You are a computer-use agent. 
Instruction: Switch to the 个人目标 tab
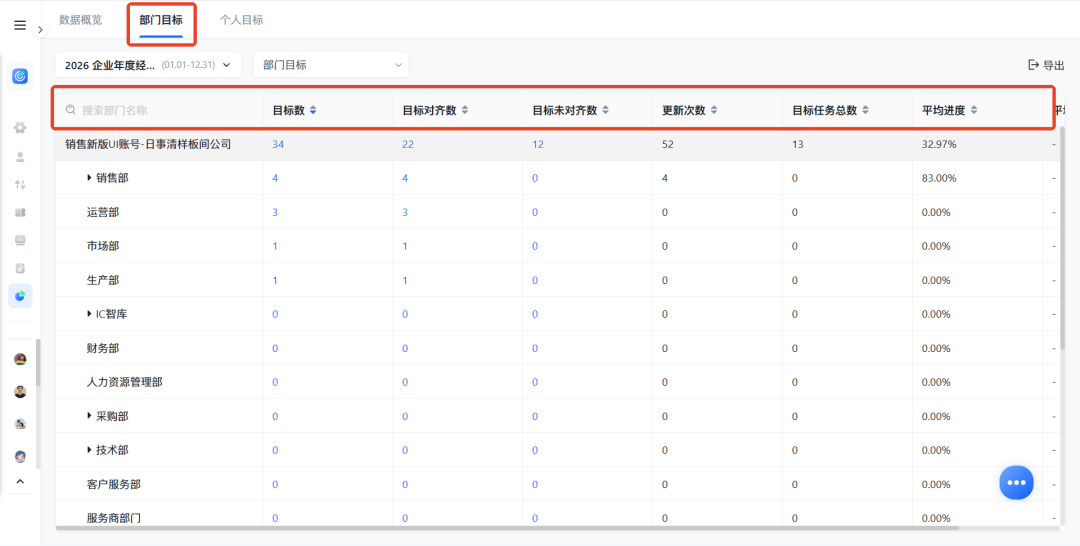[x=241, y=20]
